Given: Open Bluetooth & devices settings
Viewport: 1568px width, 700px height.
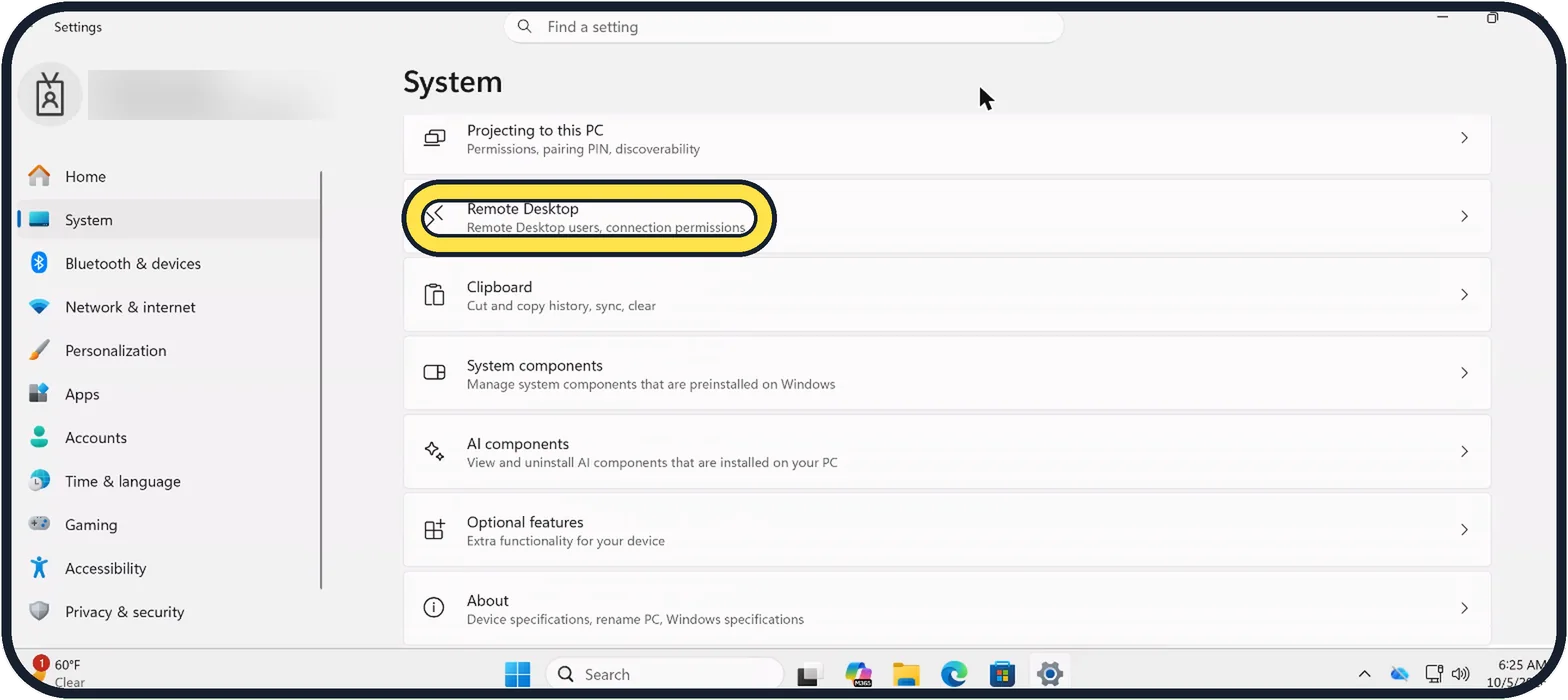Looking at the screenshot, I should (168, 263).
